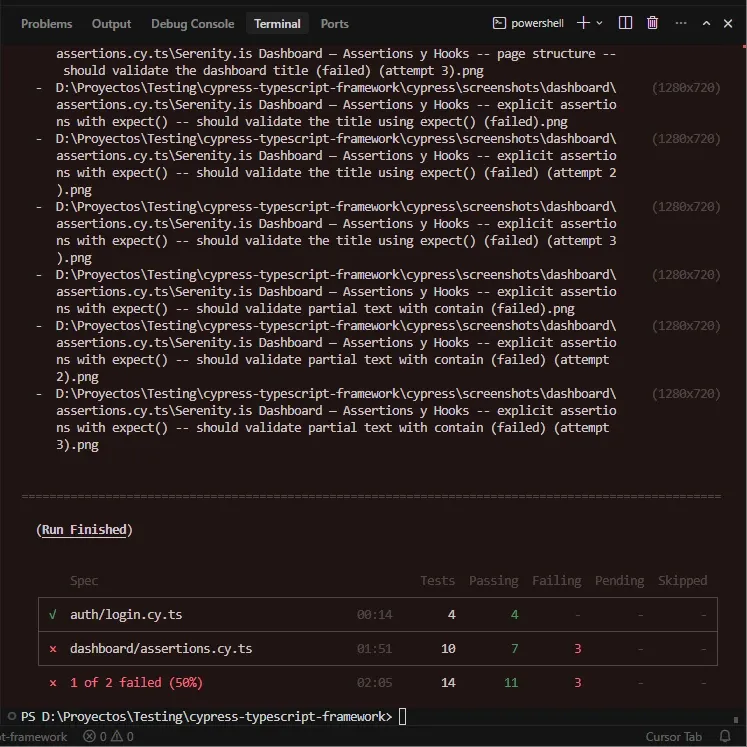Viewport: 747px width, 747px height.
Task: Click the '1 of 2 failed (50%)' summary
Action: (136, 682)
